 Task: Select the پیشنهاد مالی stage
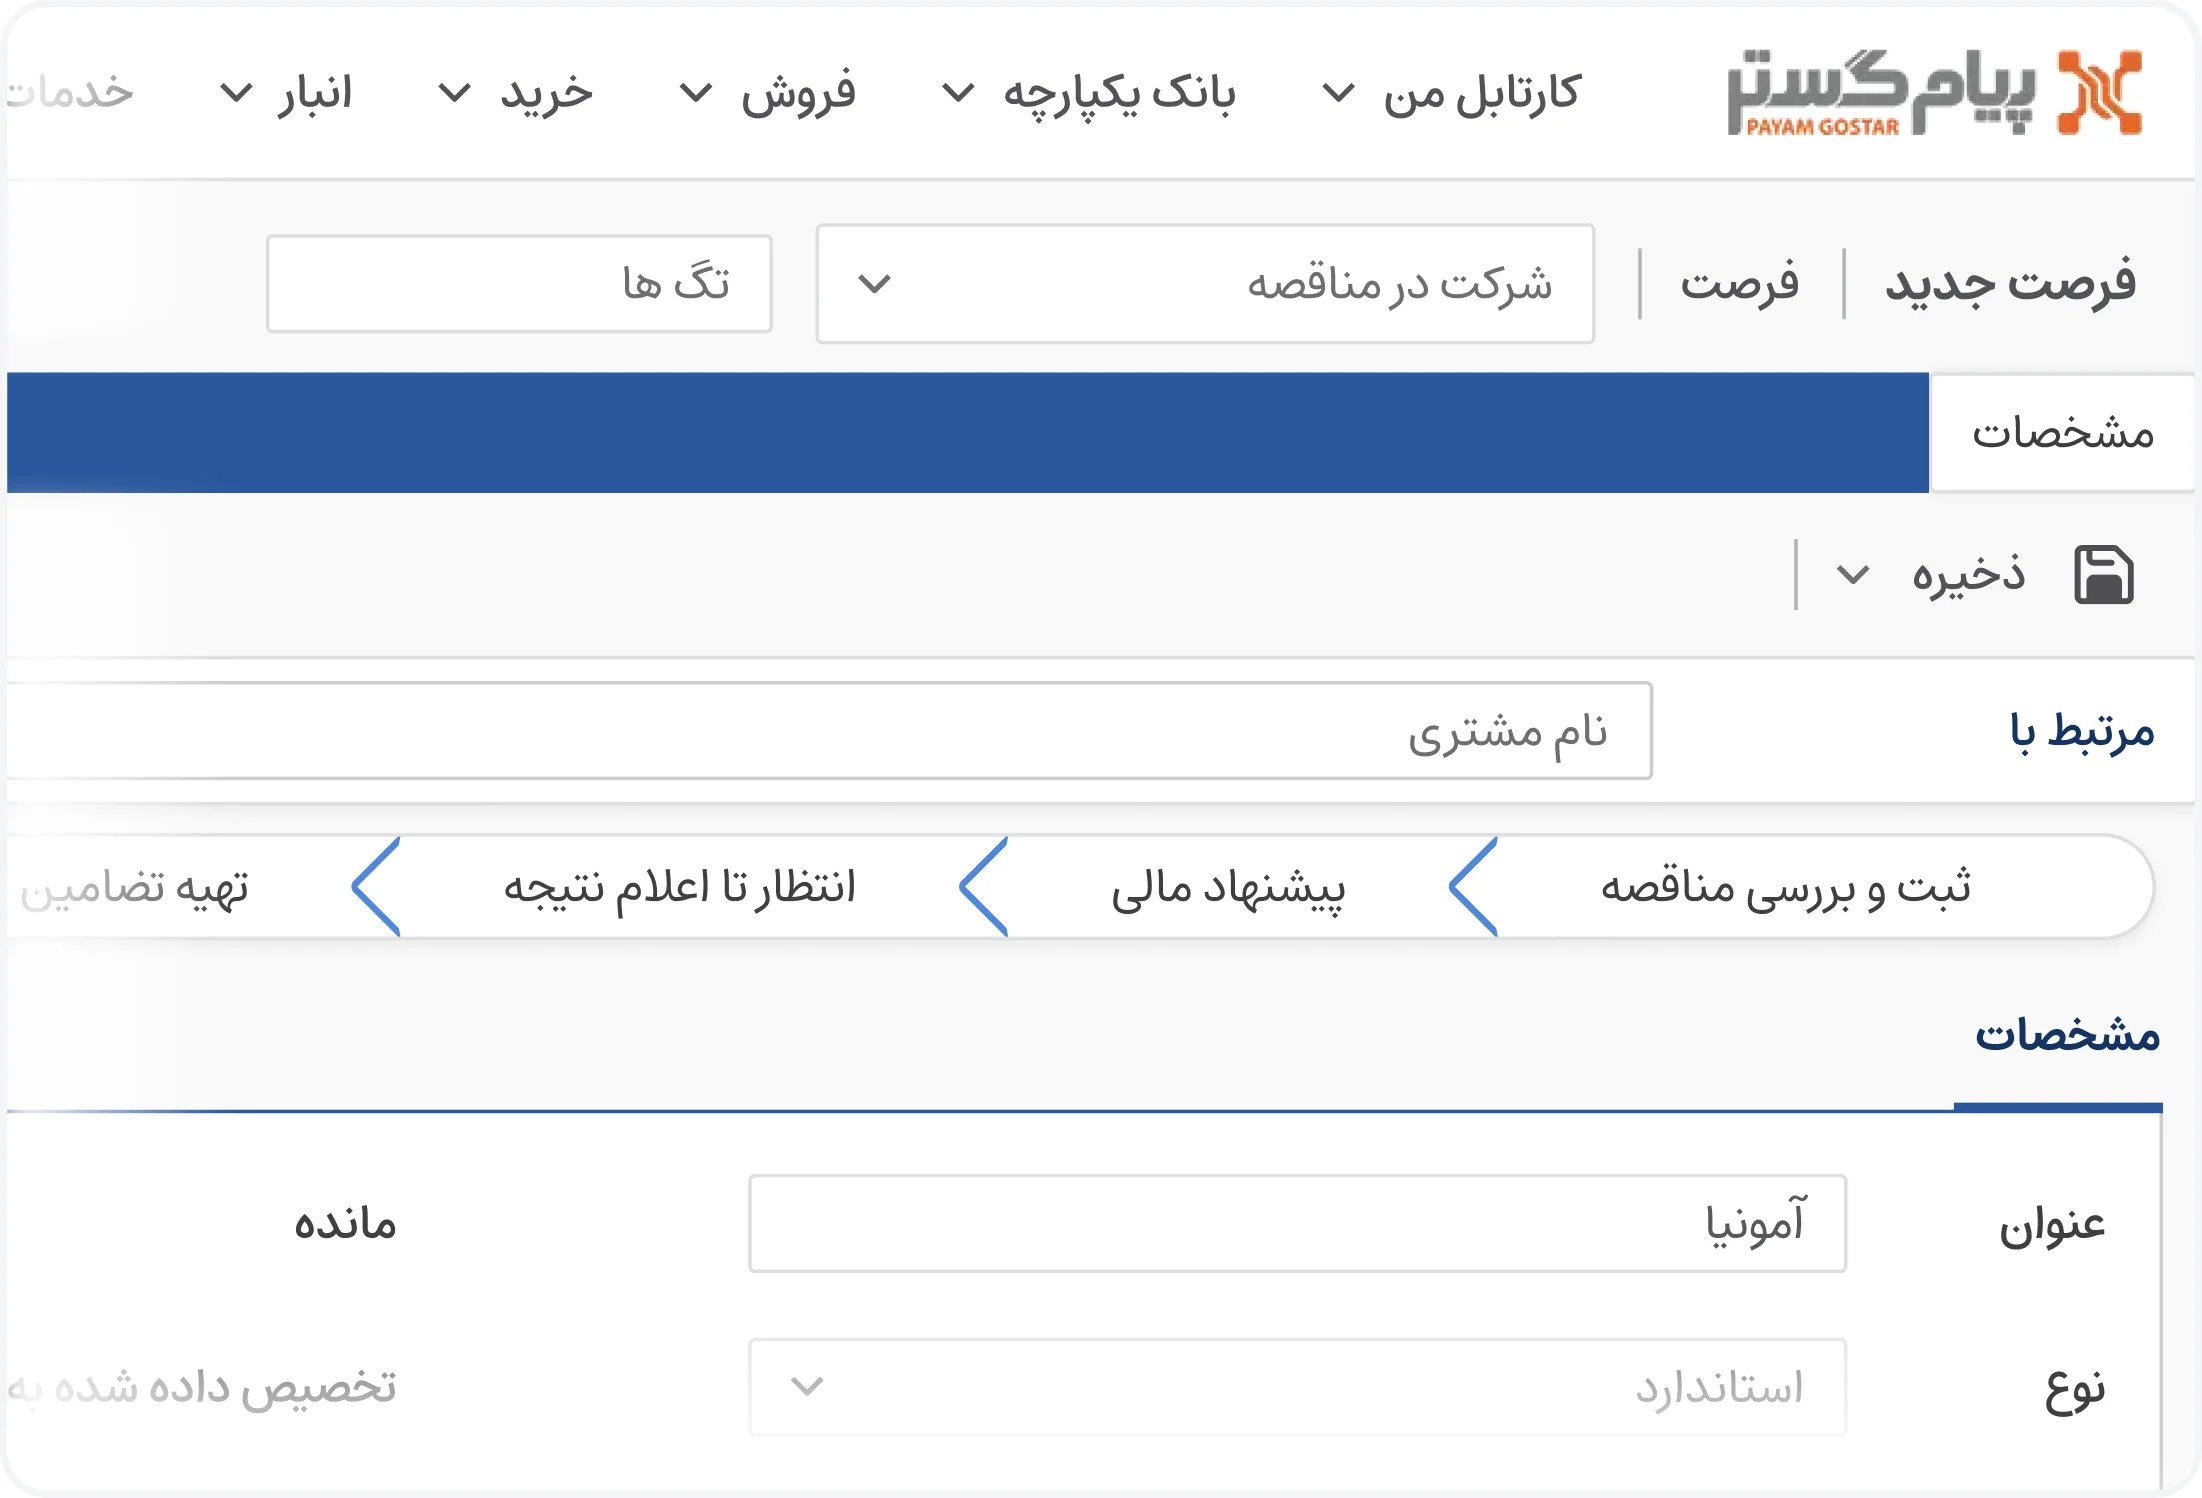(1228, 887)
